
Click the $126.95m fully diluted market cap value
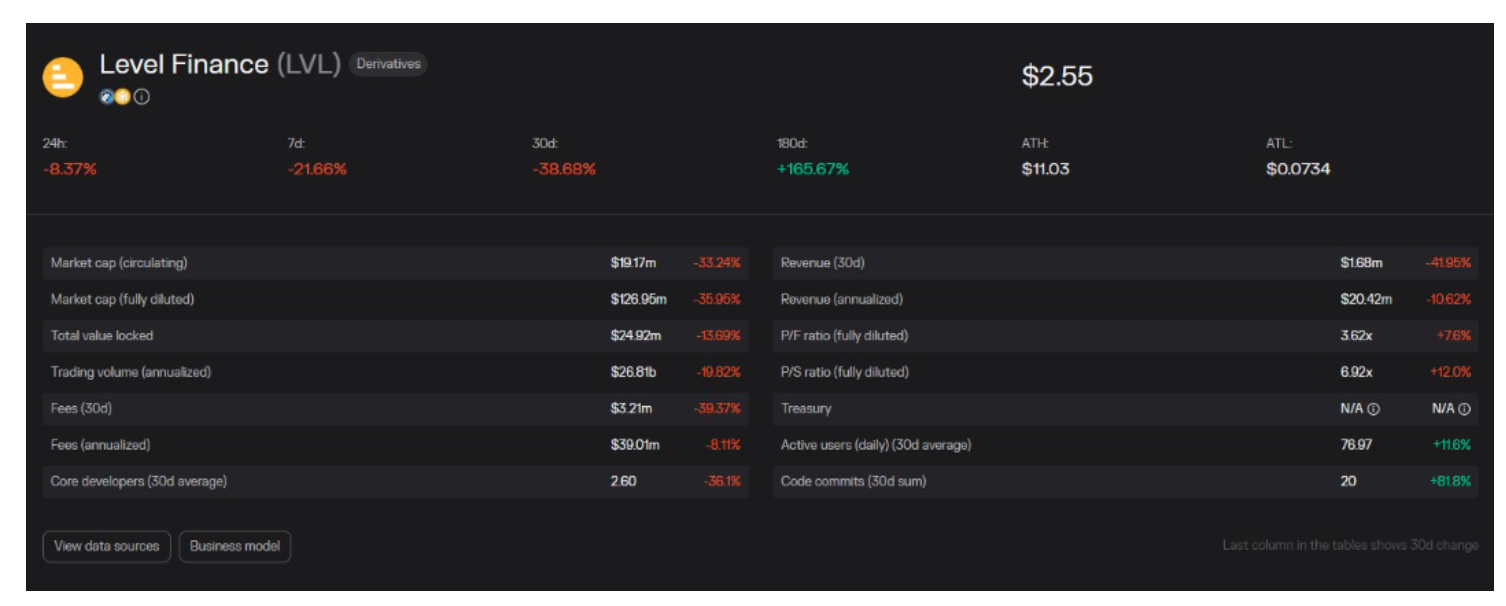[x=639, y=299]
